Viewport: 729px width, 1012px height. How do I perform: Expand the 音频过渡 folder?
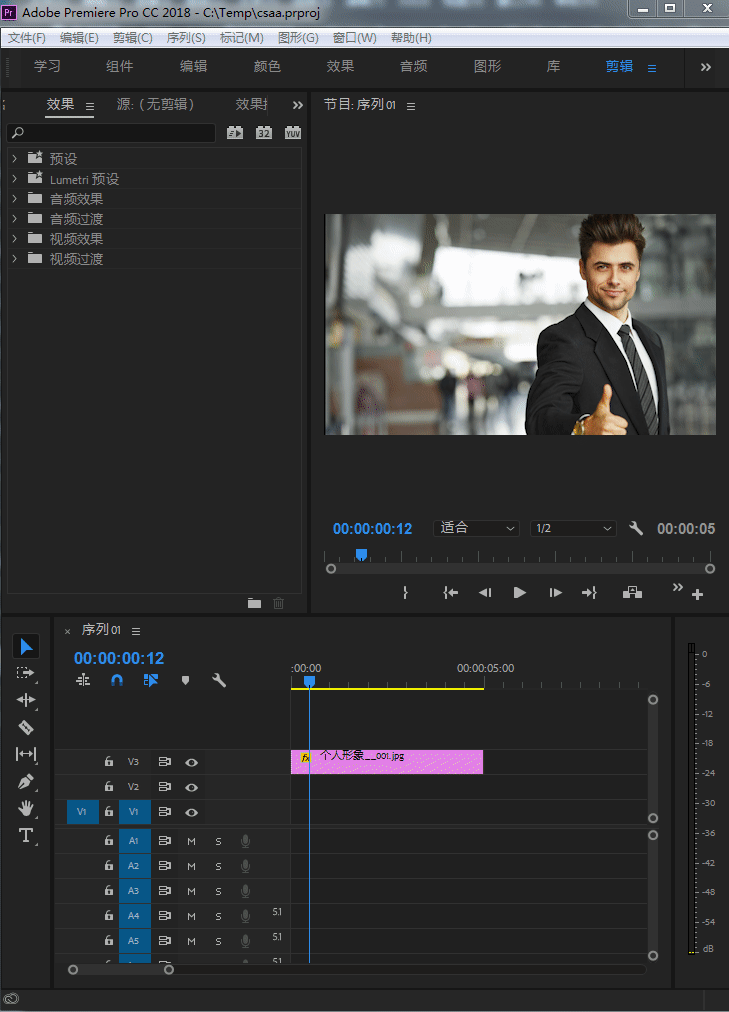(14, 219)
